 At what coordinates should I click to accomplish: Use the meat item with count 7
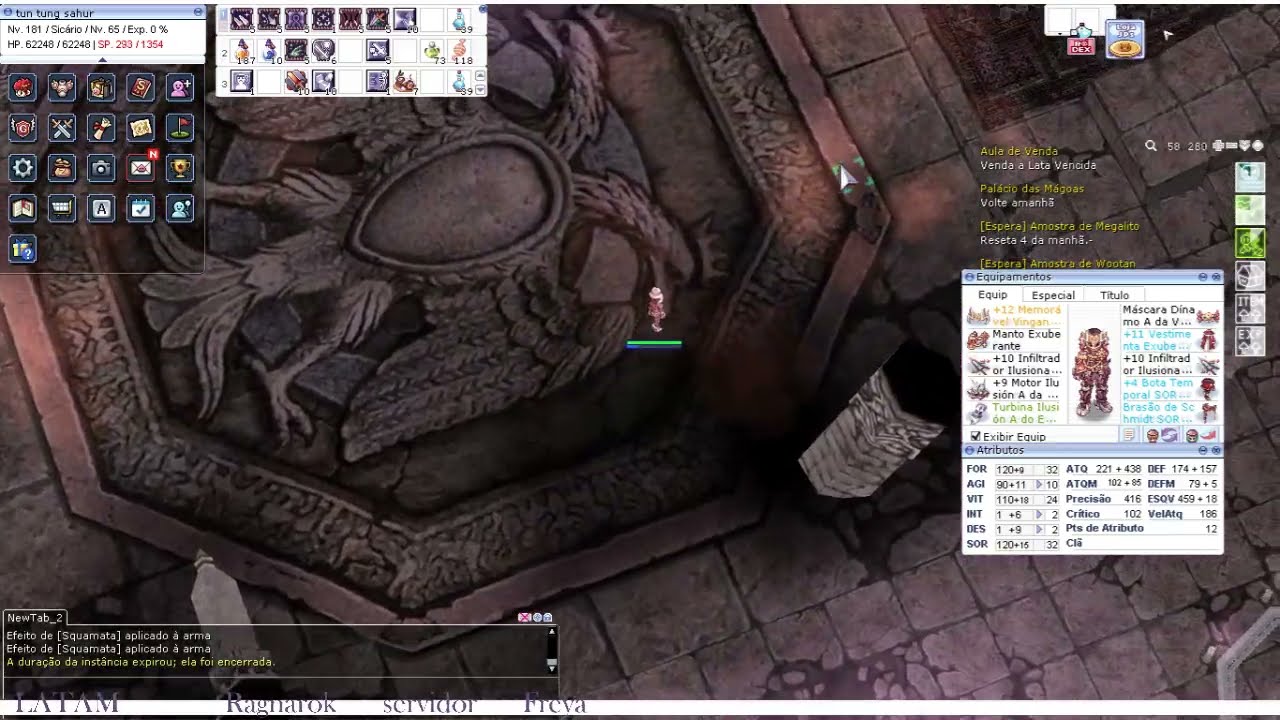pyautogui.click(x=405, y=82)
